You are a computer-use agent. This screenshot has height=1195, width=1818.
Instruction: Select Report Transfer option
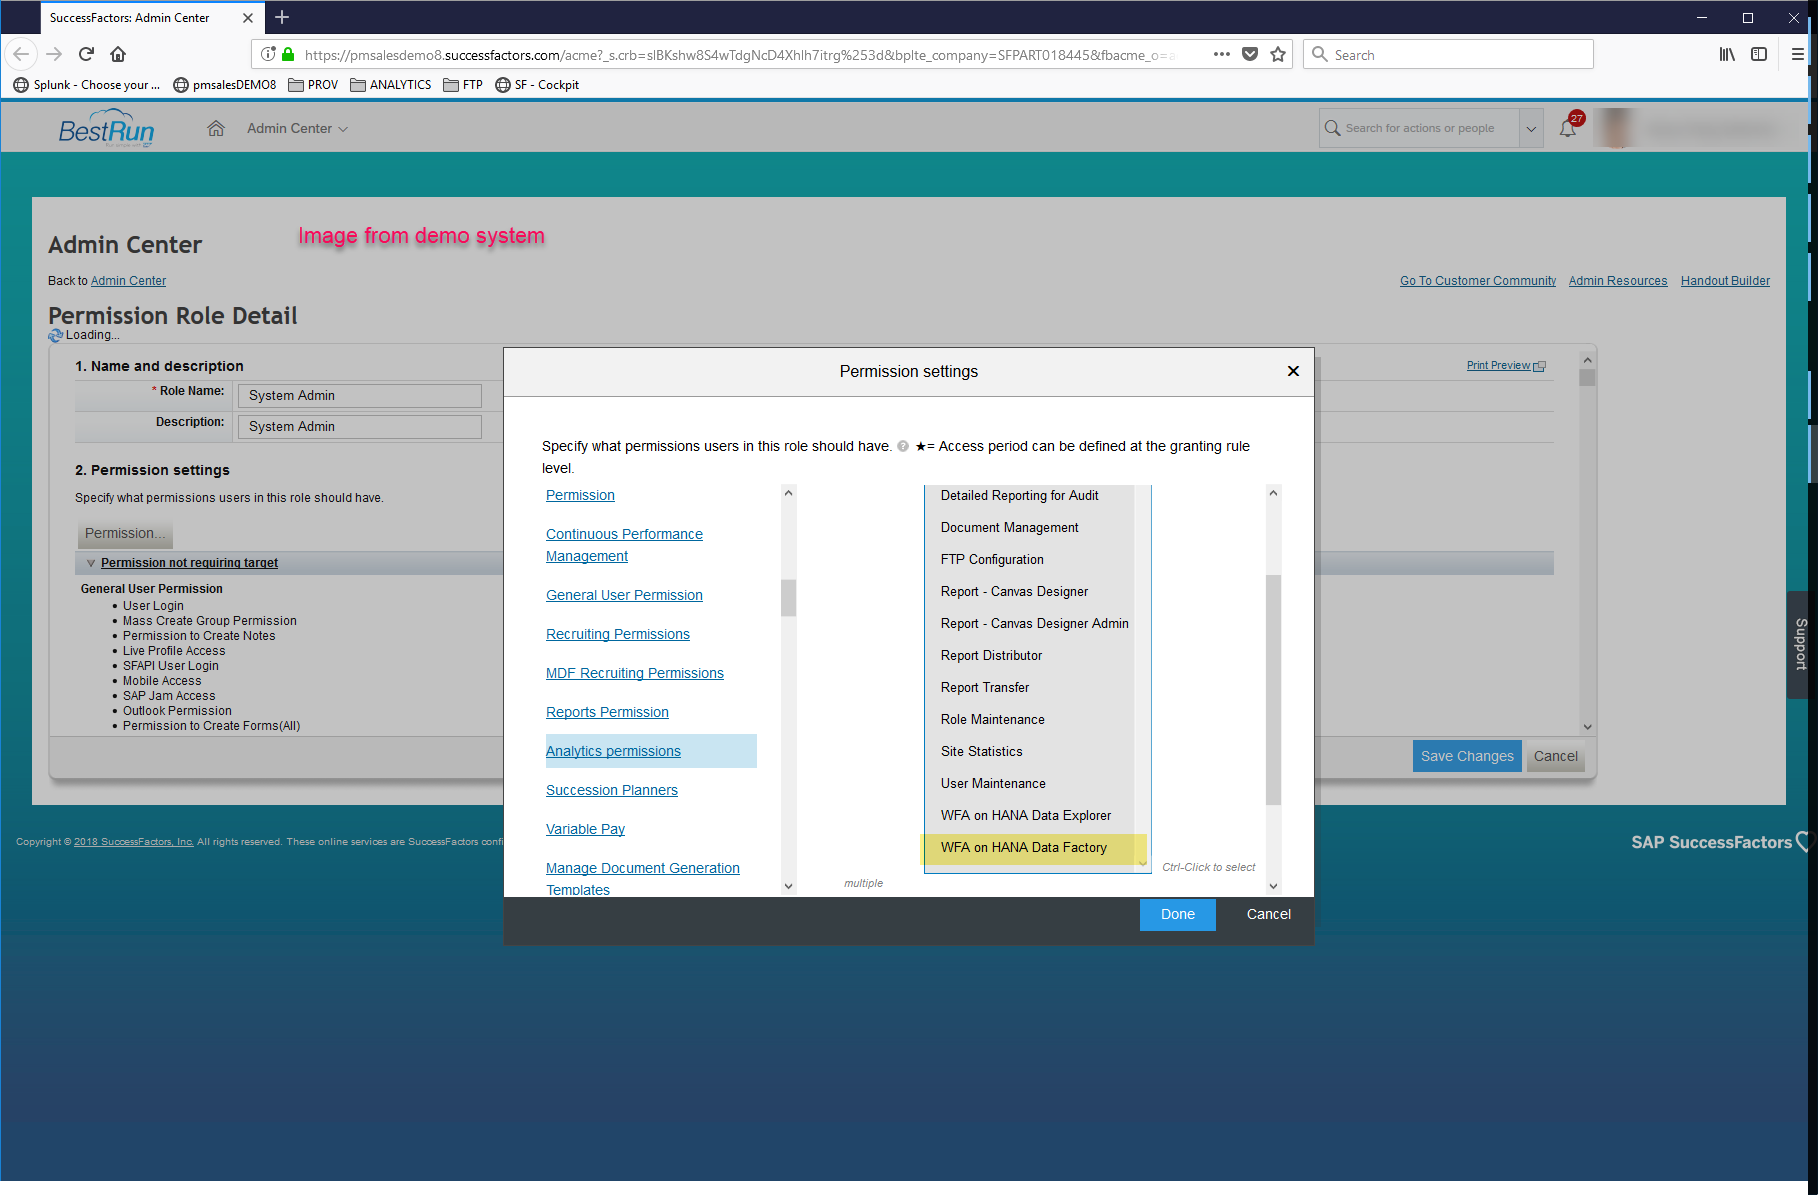[x=1030, y=687]
